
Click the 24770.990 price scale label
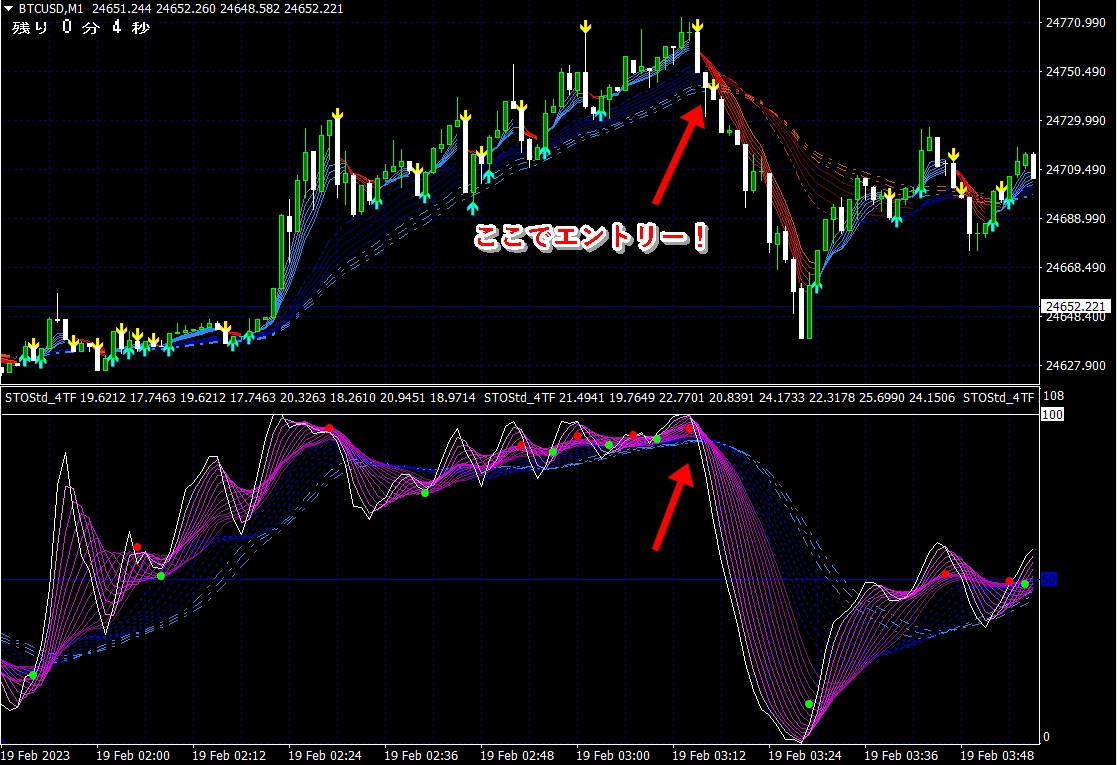tap(1074, 22)
